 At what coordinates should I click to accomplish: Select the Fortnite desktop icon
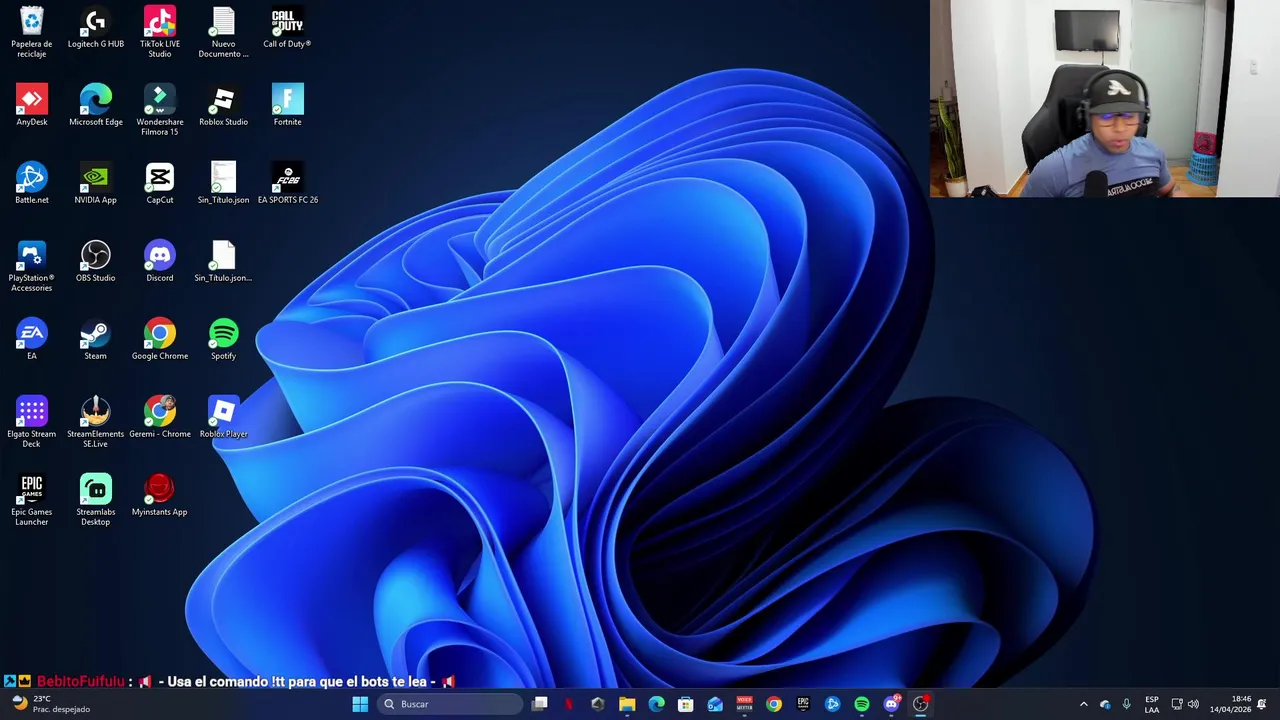pos(287,106)
